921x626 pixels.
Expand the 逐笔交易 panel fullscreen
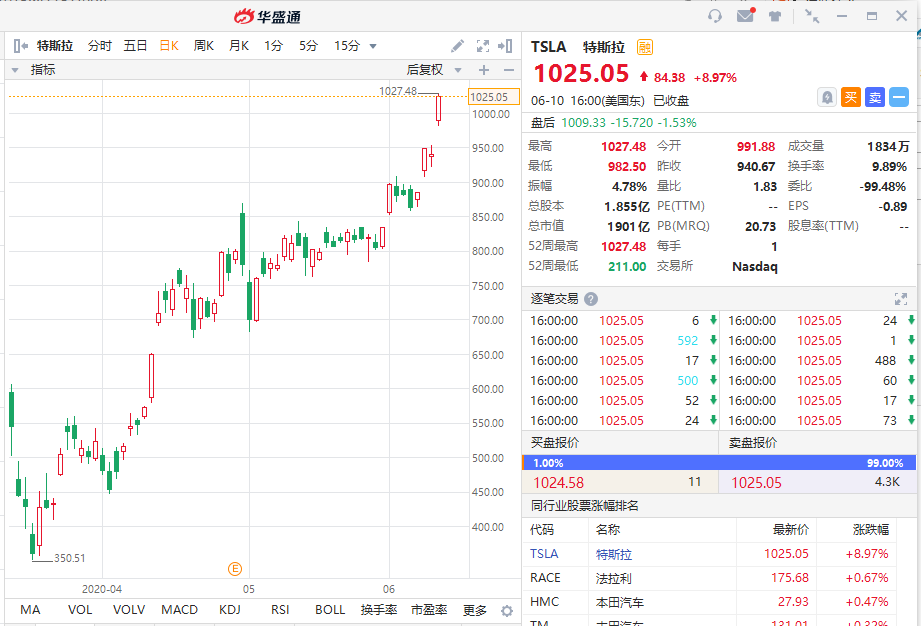click(900, 299)
